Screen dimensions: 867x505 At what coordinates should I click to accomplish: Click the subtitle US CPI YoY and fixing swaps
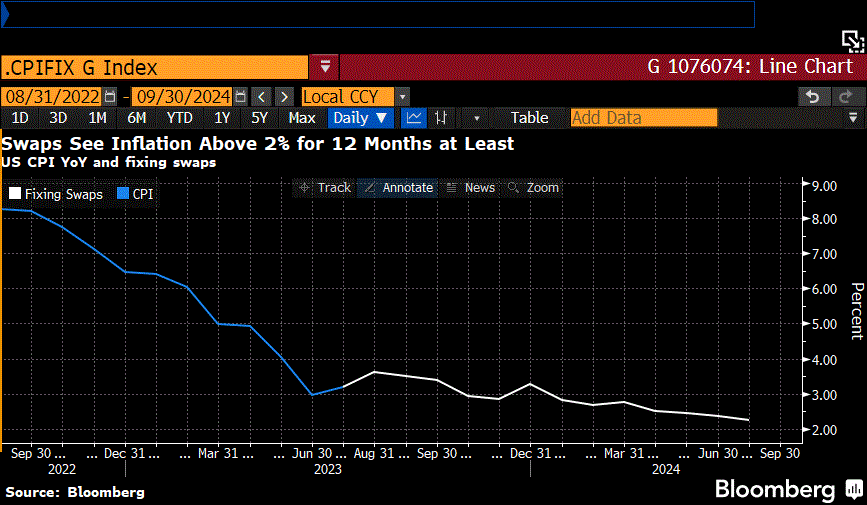point(108,163)
